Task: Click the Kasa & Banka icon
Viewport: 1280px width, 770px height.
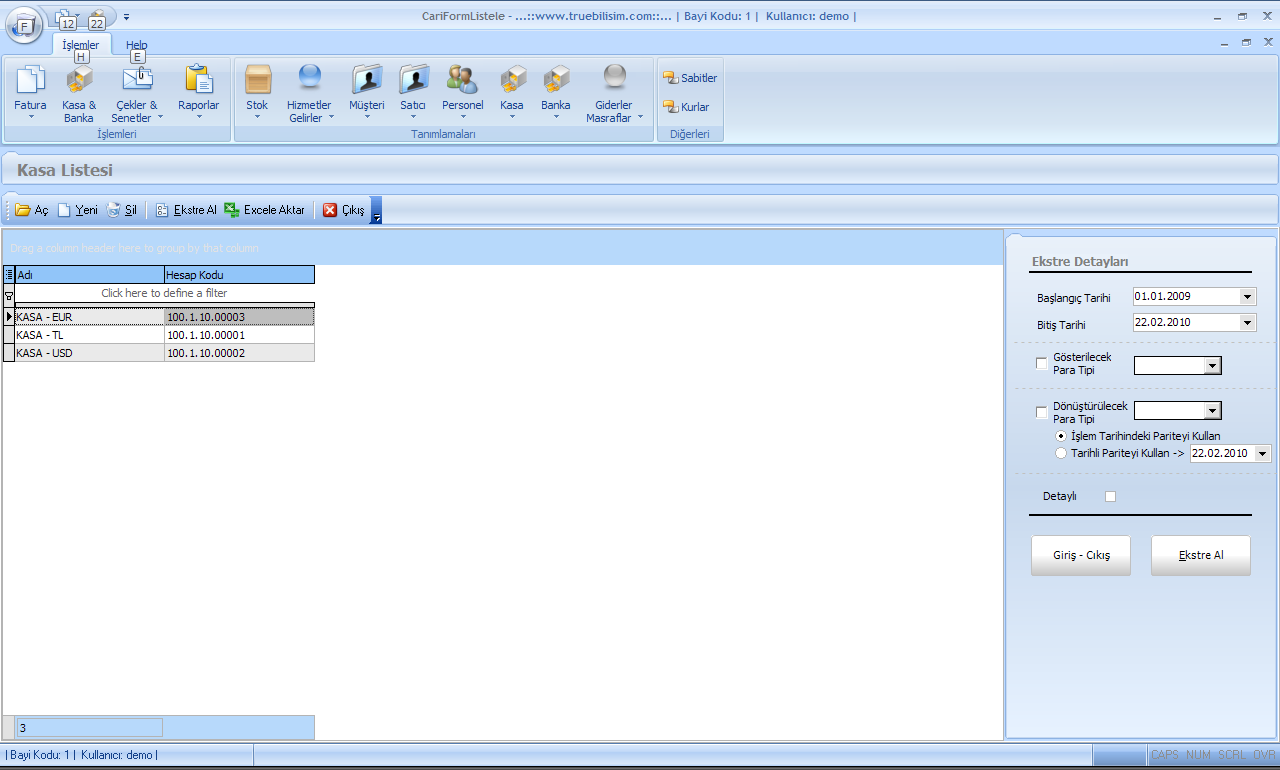Action: [x=78, y=82]
